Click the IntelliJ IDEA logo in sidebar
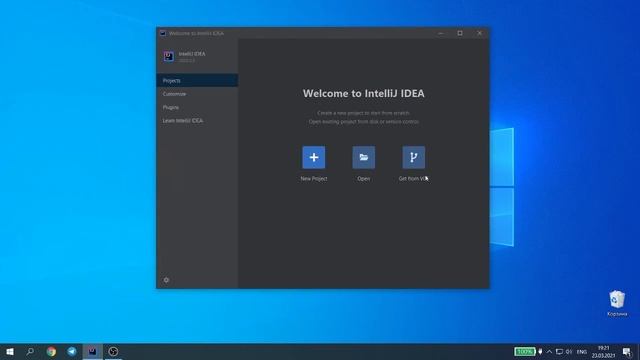The height and width of the screenshot is (360, 640). 169,56
